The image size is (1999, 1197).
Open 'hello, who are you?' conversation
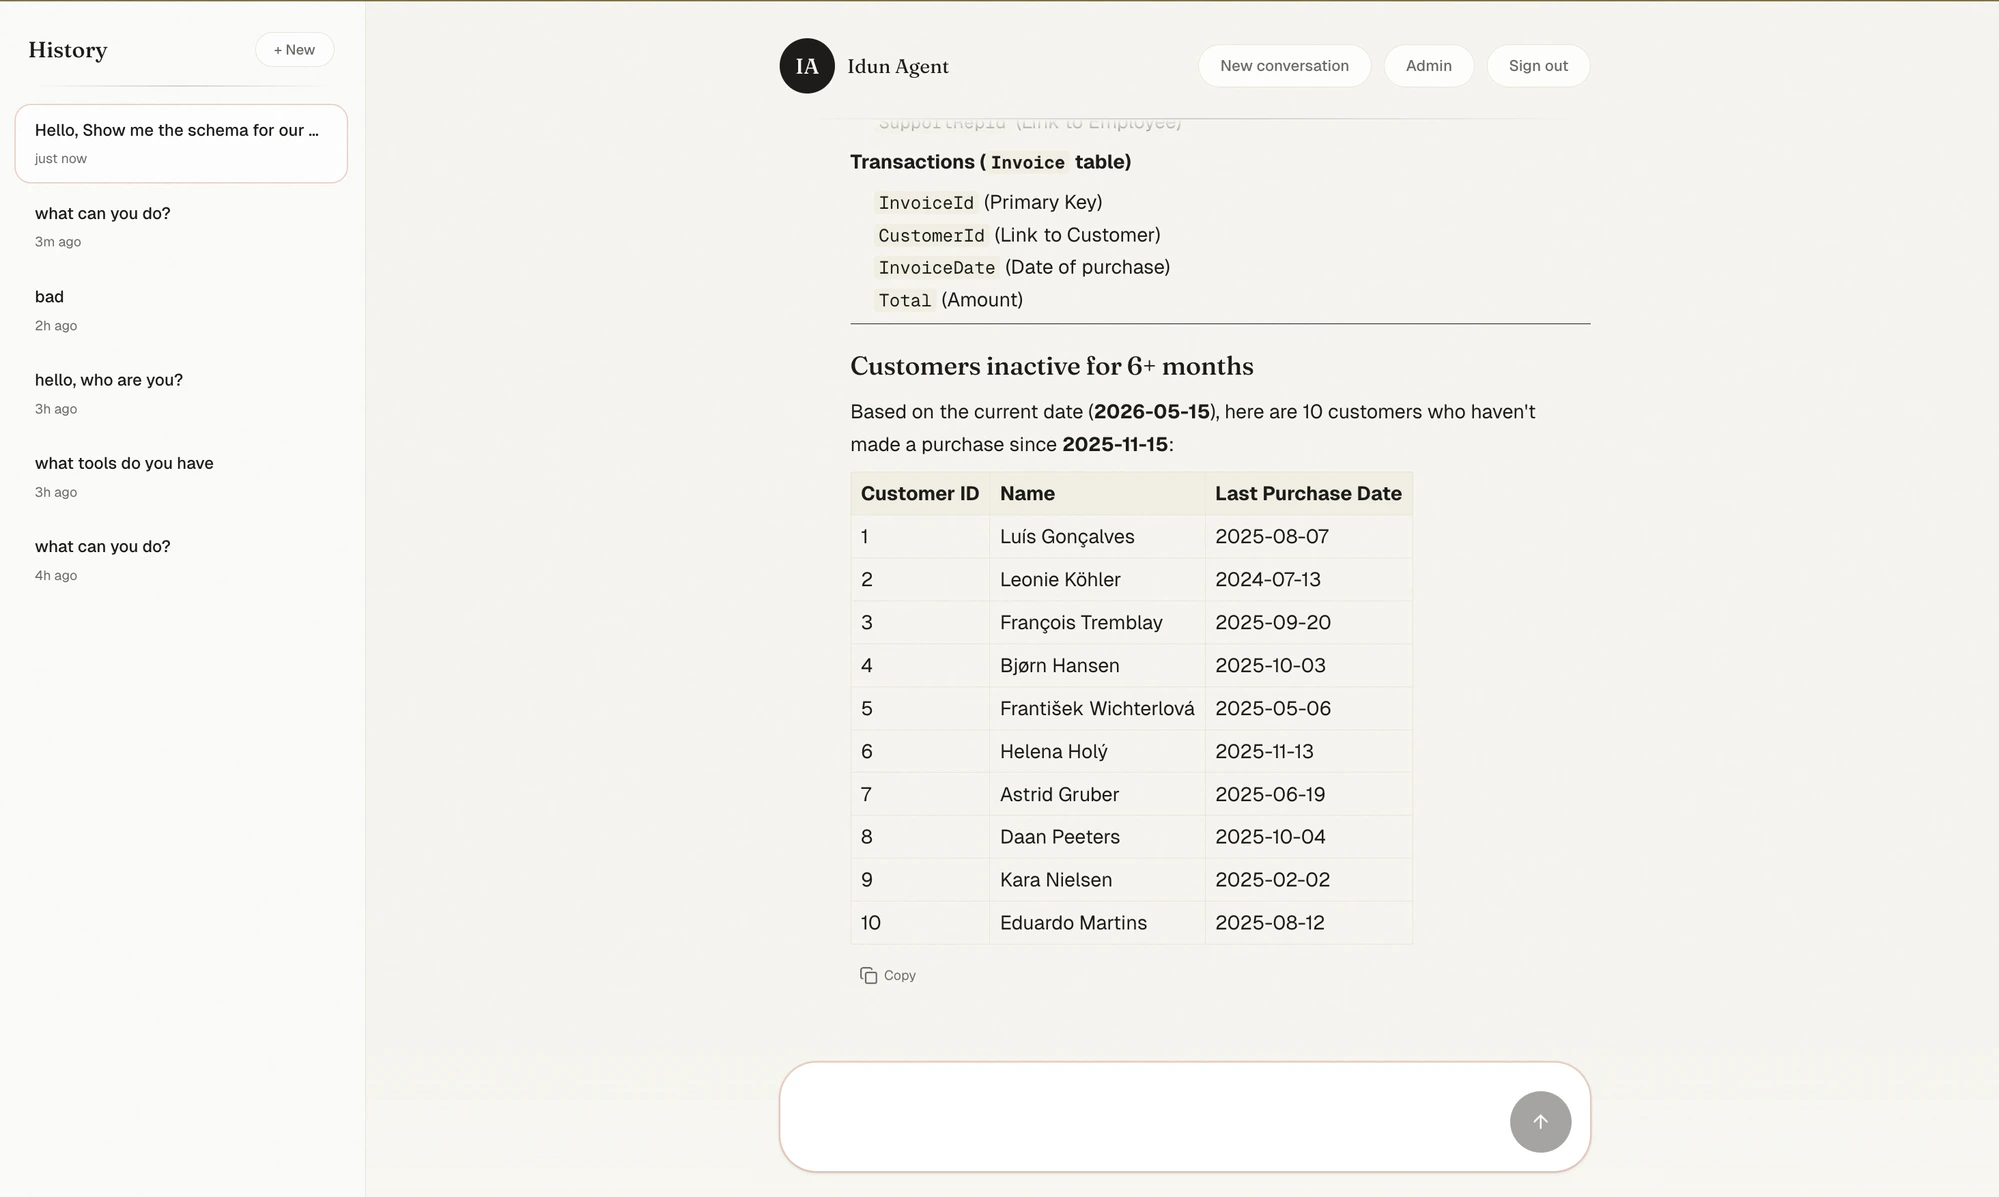coord(181,393)
